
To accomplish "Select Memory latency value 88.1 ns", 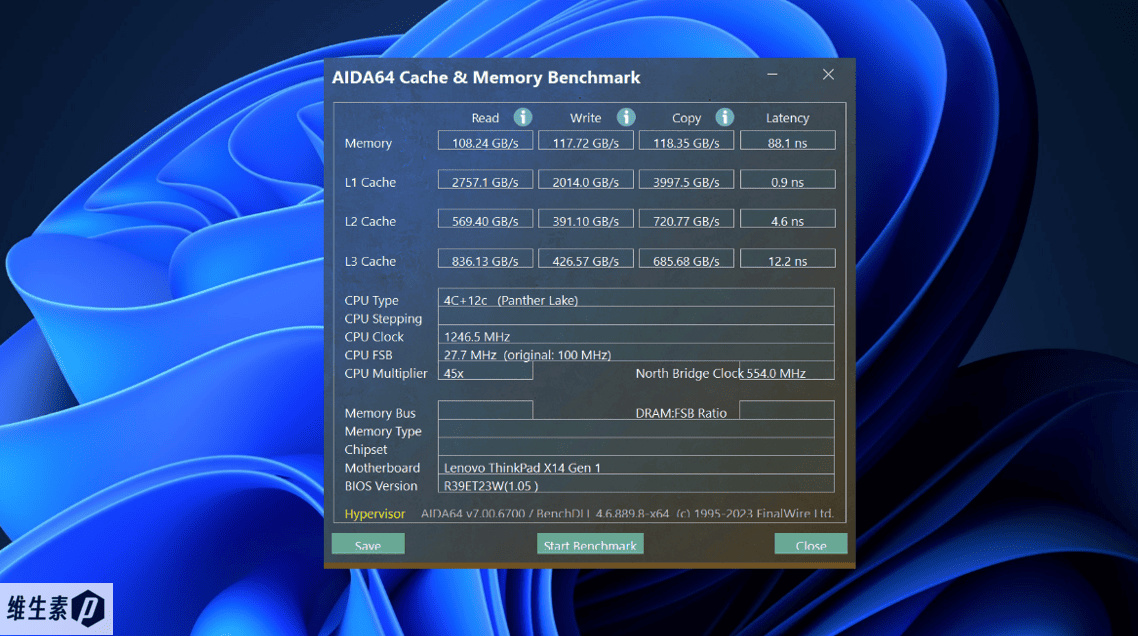I will tap(787, 141).
